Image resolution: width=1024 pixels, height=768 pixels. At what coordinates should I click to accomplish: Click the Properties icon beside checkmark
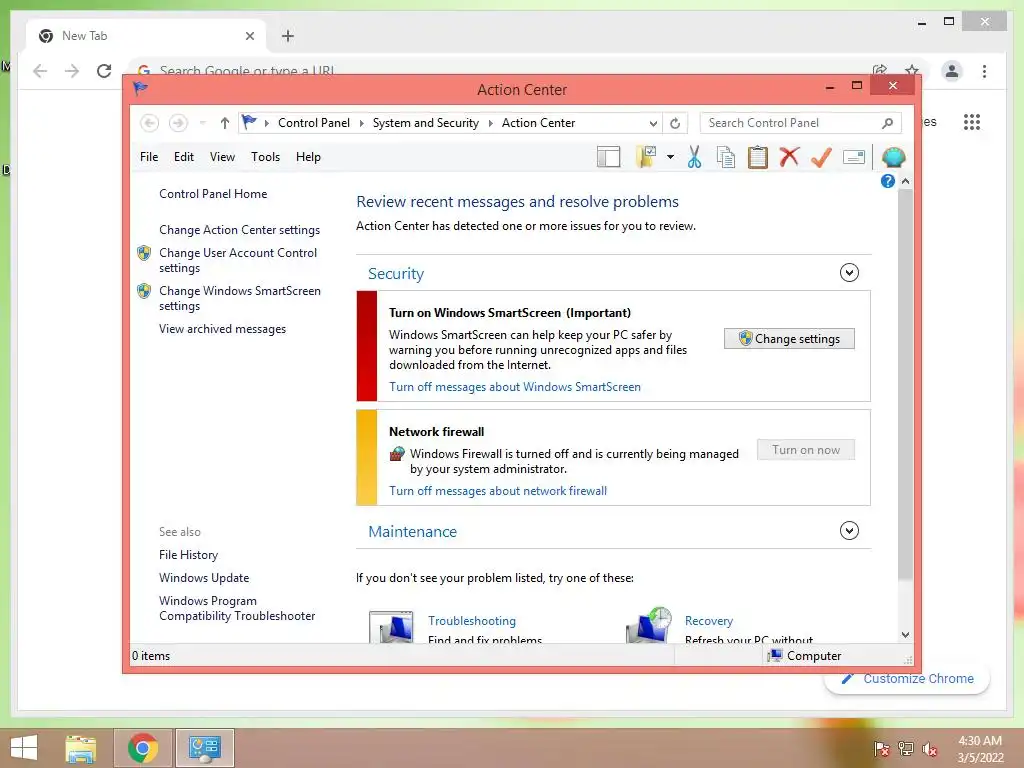pyautogui.click(x=854, y=157)
